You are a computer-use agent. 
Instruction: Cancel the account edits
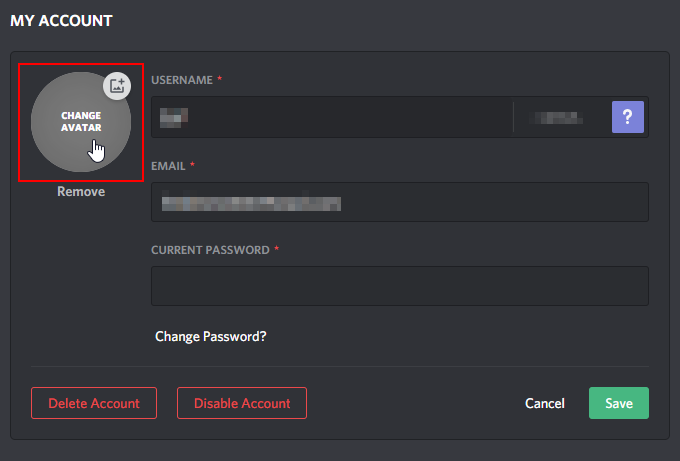(545, 403)
